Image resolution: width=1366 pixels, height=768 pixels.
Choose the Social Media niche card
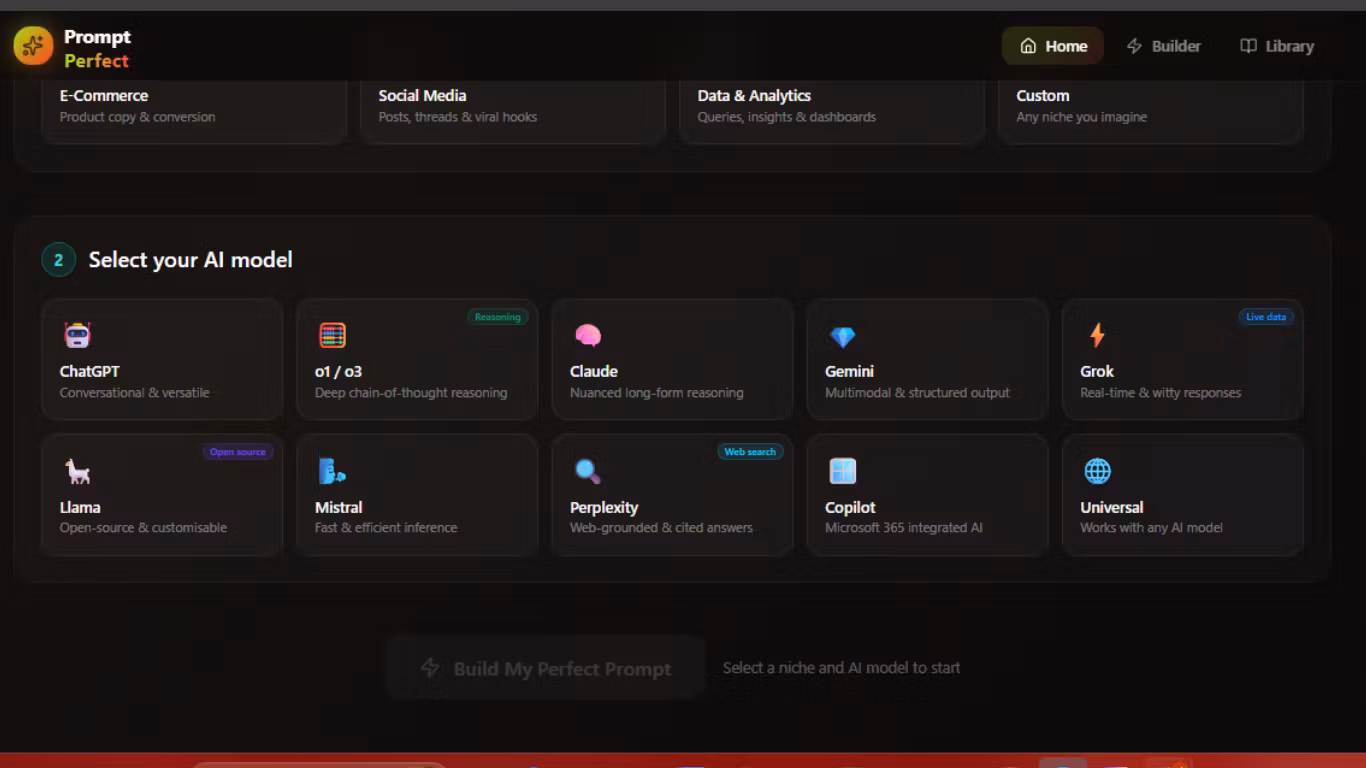point(513,112)
